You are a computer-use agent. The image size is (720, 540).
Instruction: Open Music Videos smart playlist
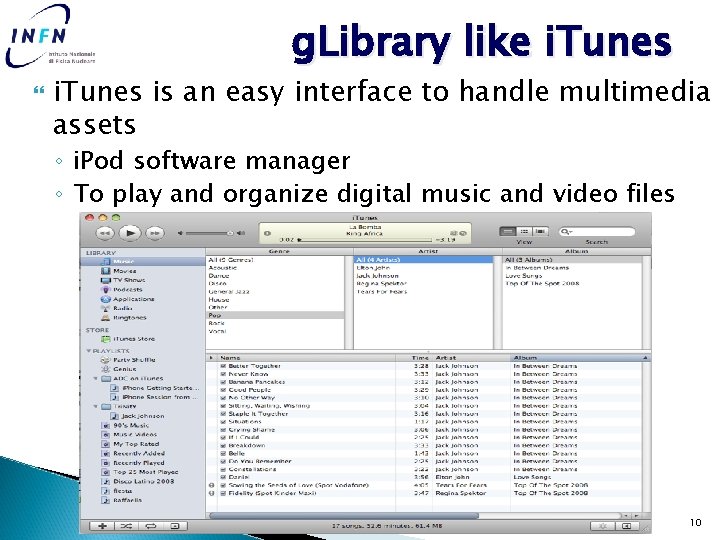[142, 434]
